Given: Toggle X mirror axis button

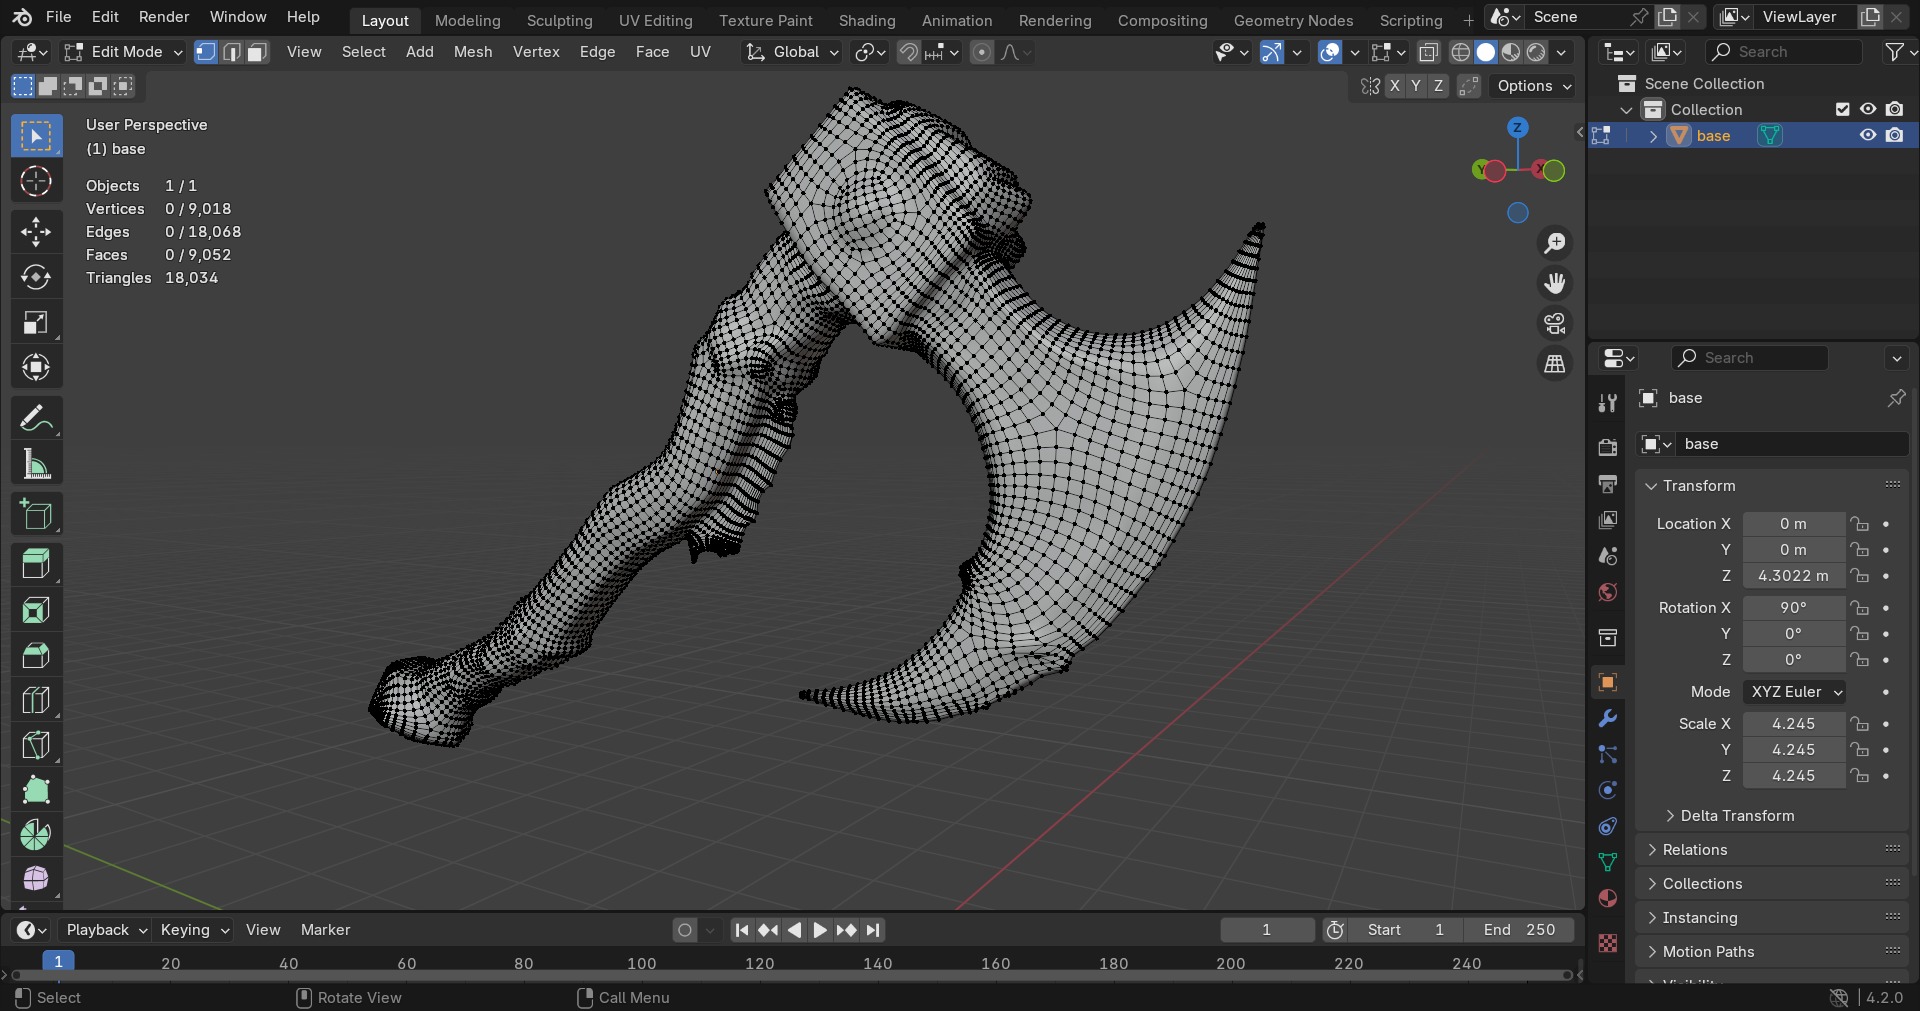Looking at the screenshot, I should [1394, 86].
